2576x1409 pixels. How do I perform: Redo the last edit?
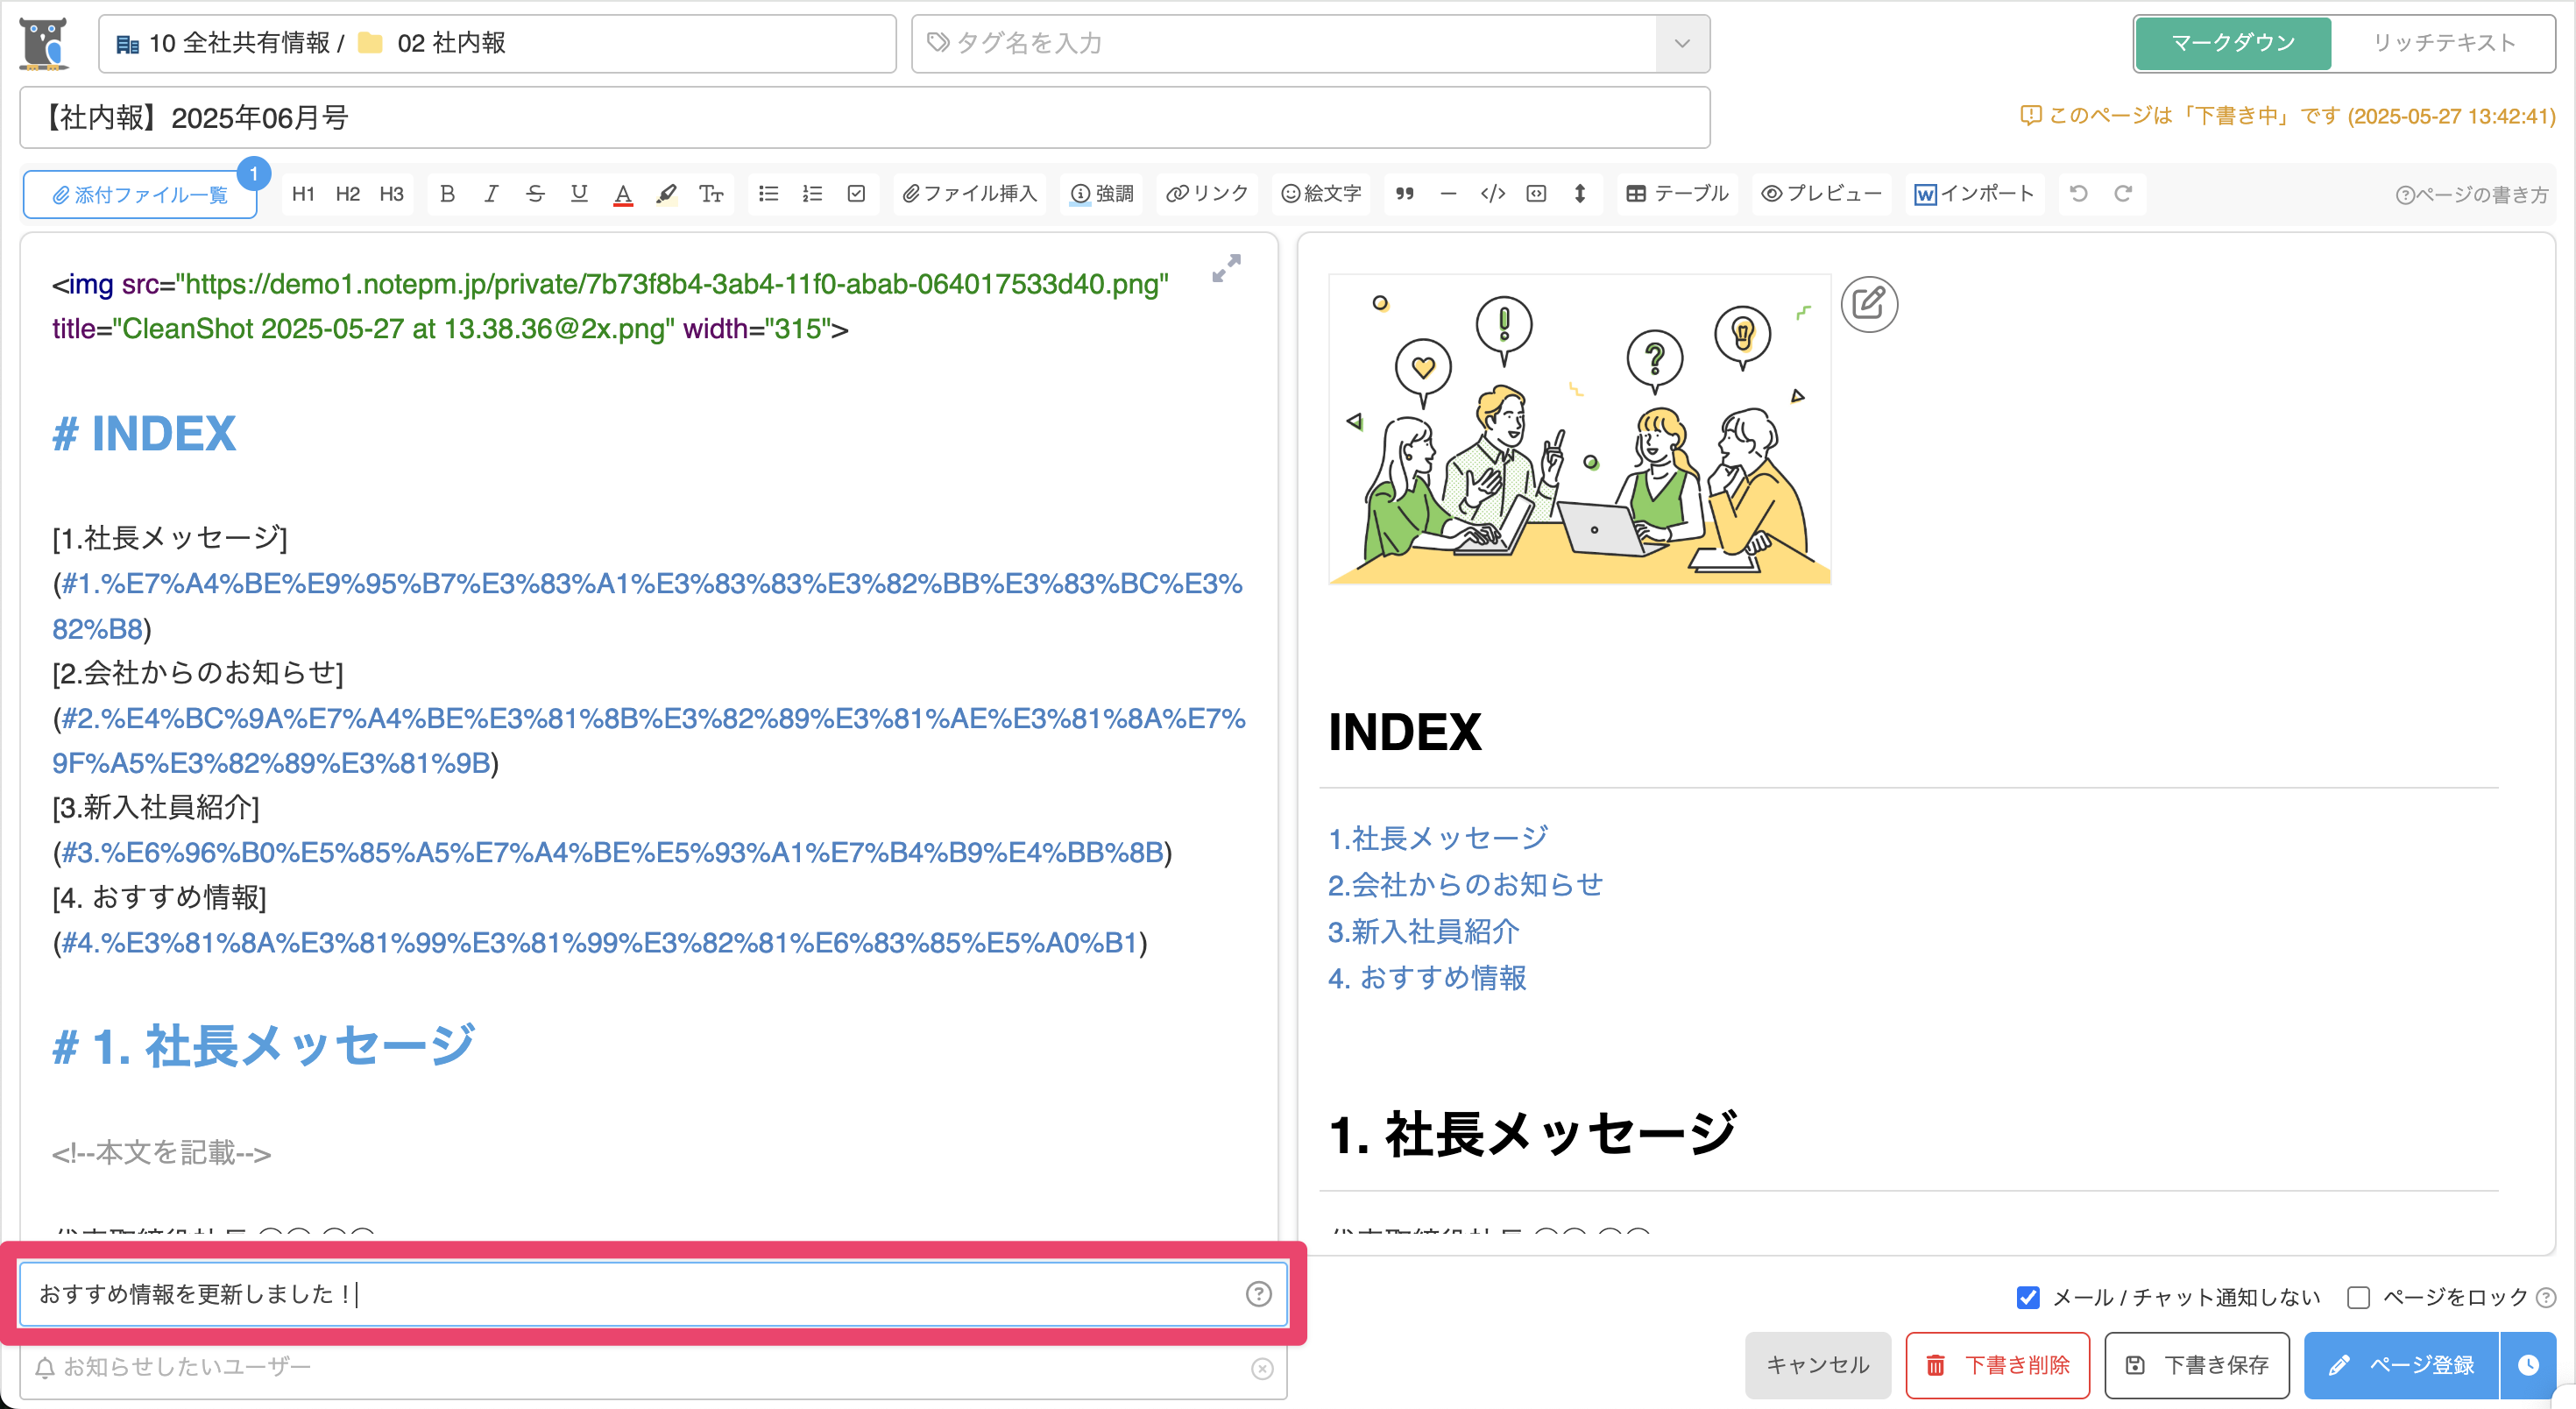(2123, 194)
